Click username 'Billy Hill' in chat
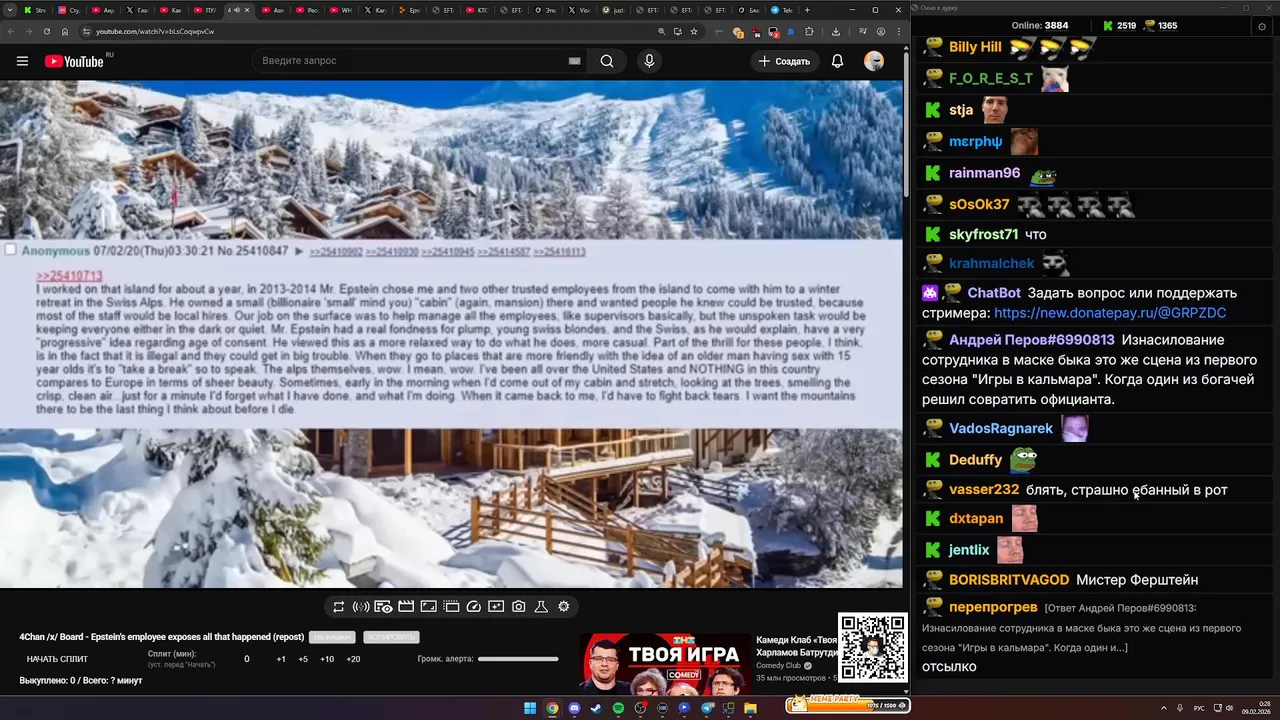This screenshot has width=1280, height=720. pos(975,47)
